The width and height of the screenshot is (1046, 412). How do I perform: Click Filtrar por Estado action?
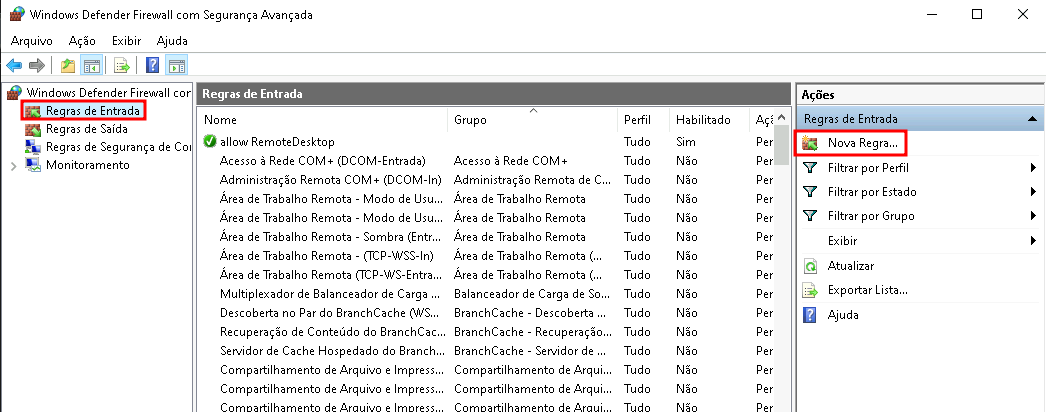point(872,192)
